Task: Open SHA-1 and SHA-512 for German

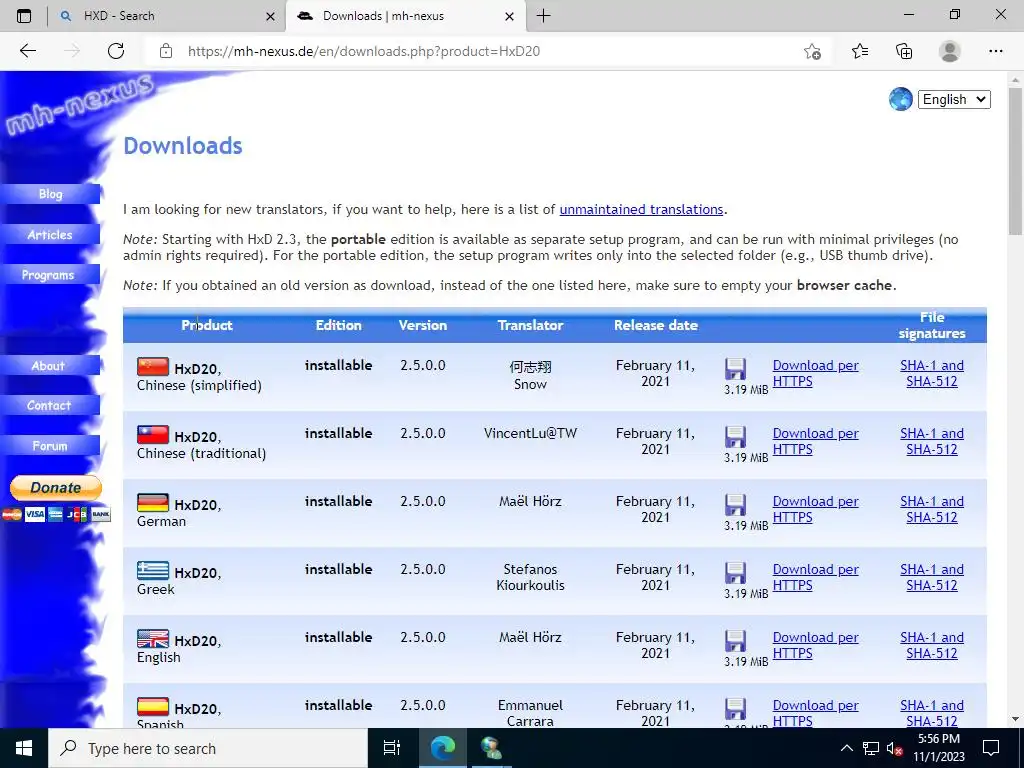Action: click(932, 509)
